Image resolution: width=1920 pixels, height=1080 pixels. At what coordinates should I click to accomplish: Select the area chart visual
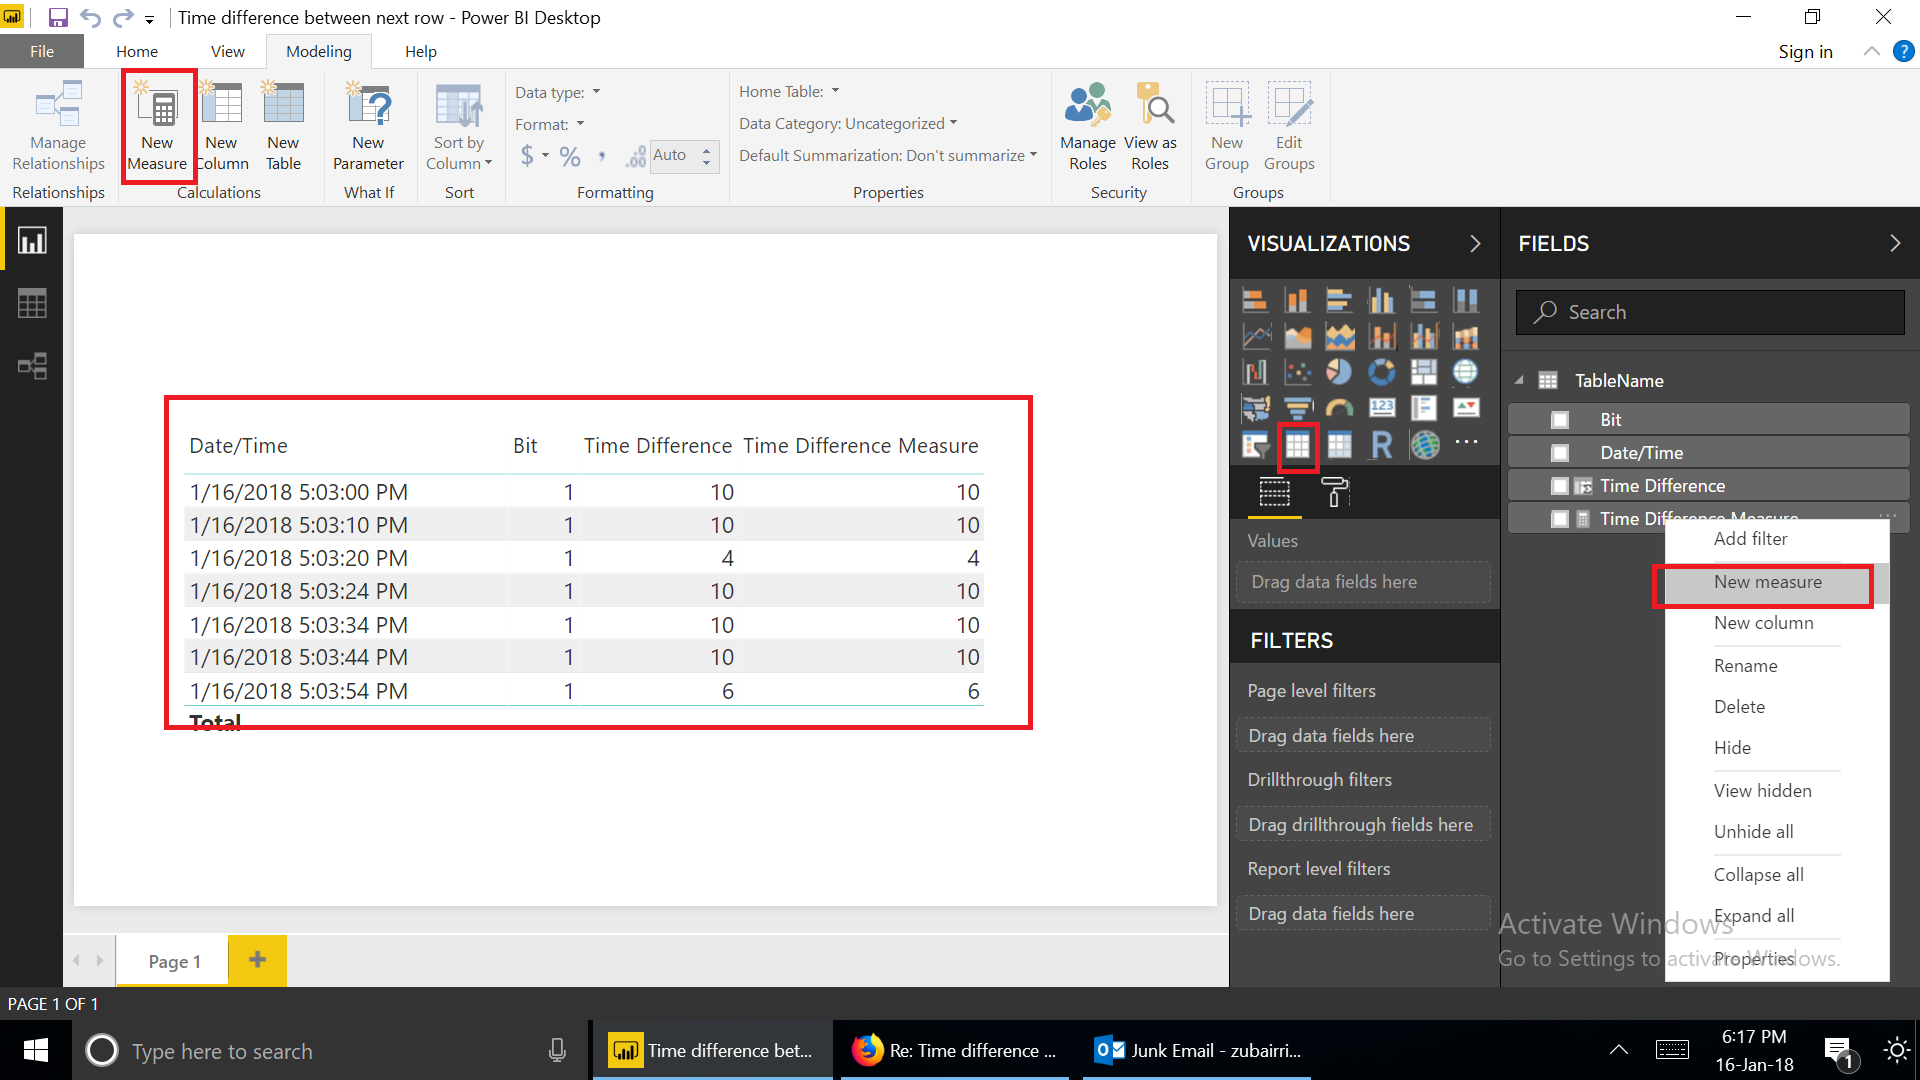click(x=1297, y=337)
